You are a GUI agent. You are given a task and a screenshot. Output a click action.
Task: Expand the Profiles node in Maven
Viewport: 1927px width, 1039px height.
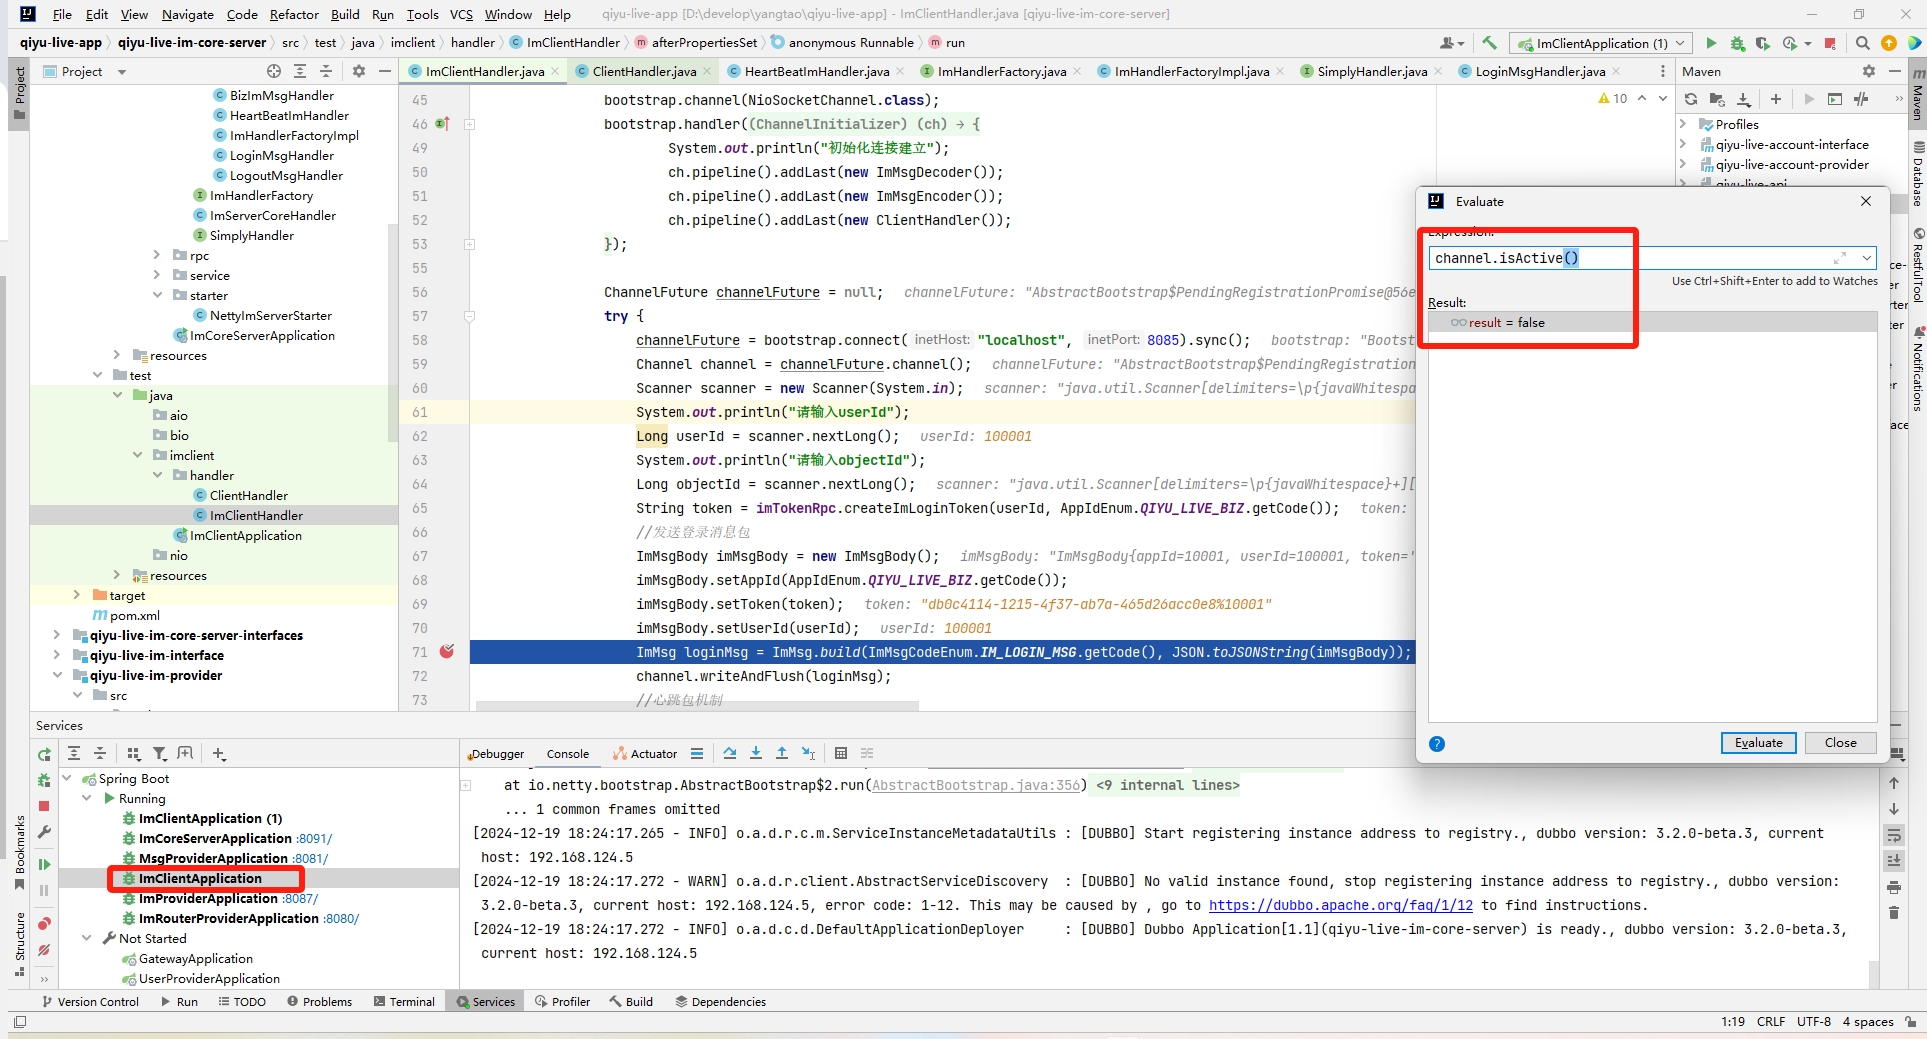point(1683,124)
